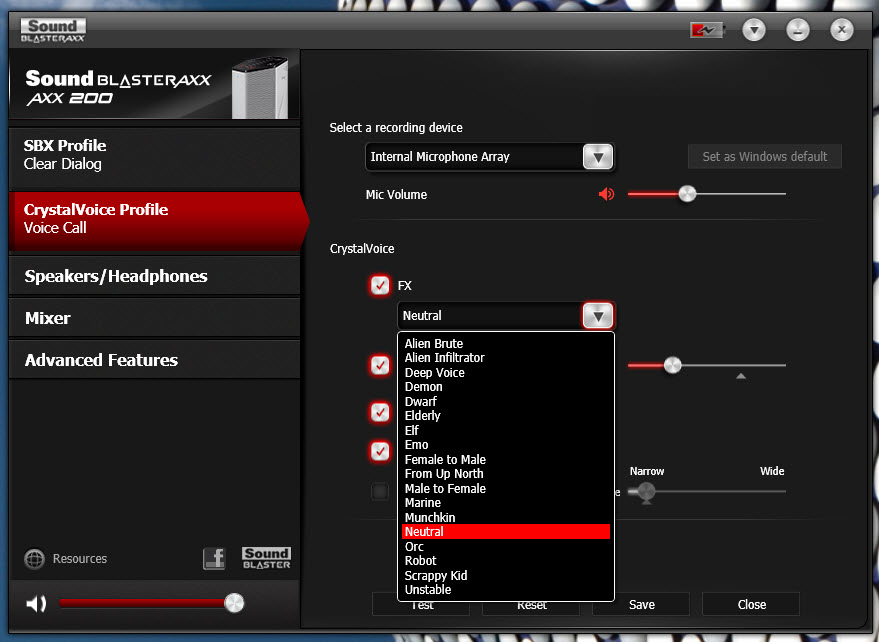Mute the master volume speaker icon
This screenshot has width=879, height=642.
coord(36,604)
